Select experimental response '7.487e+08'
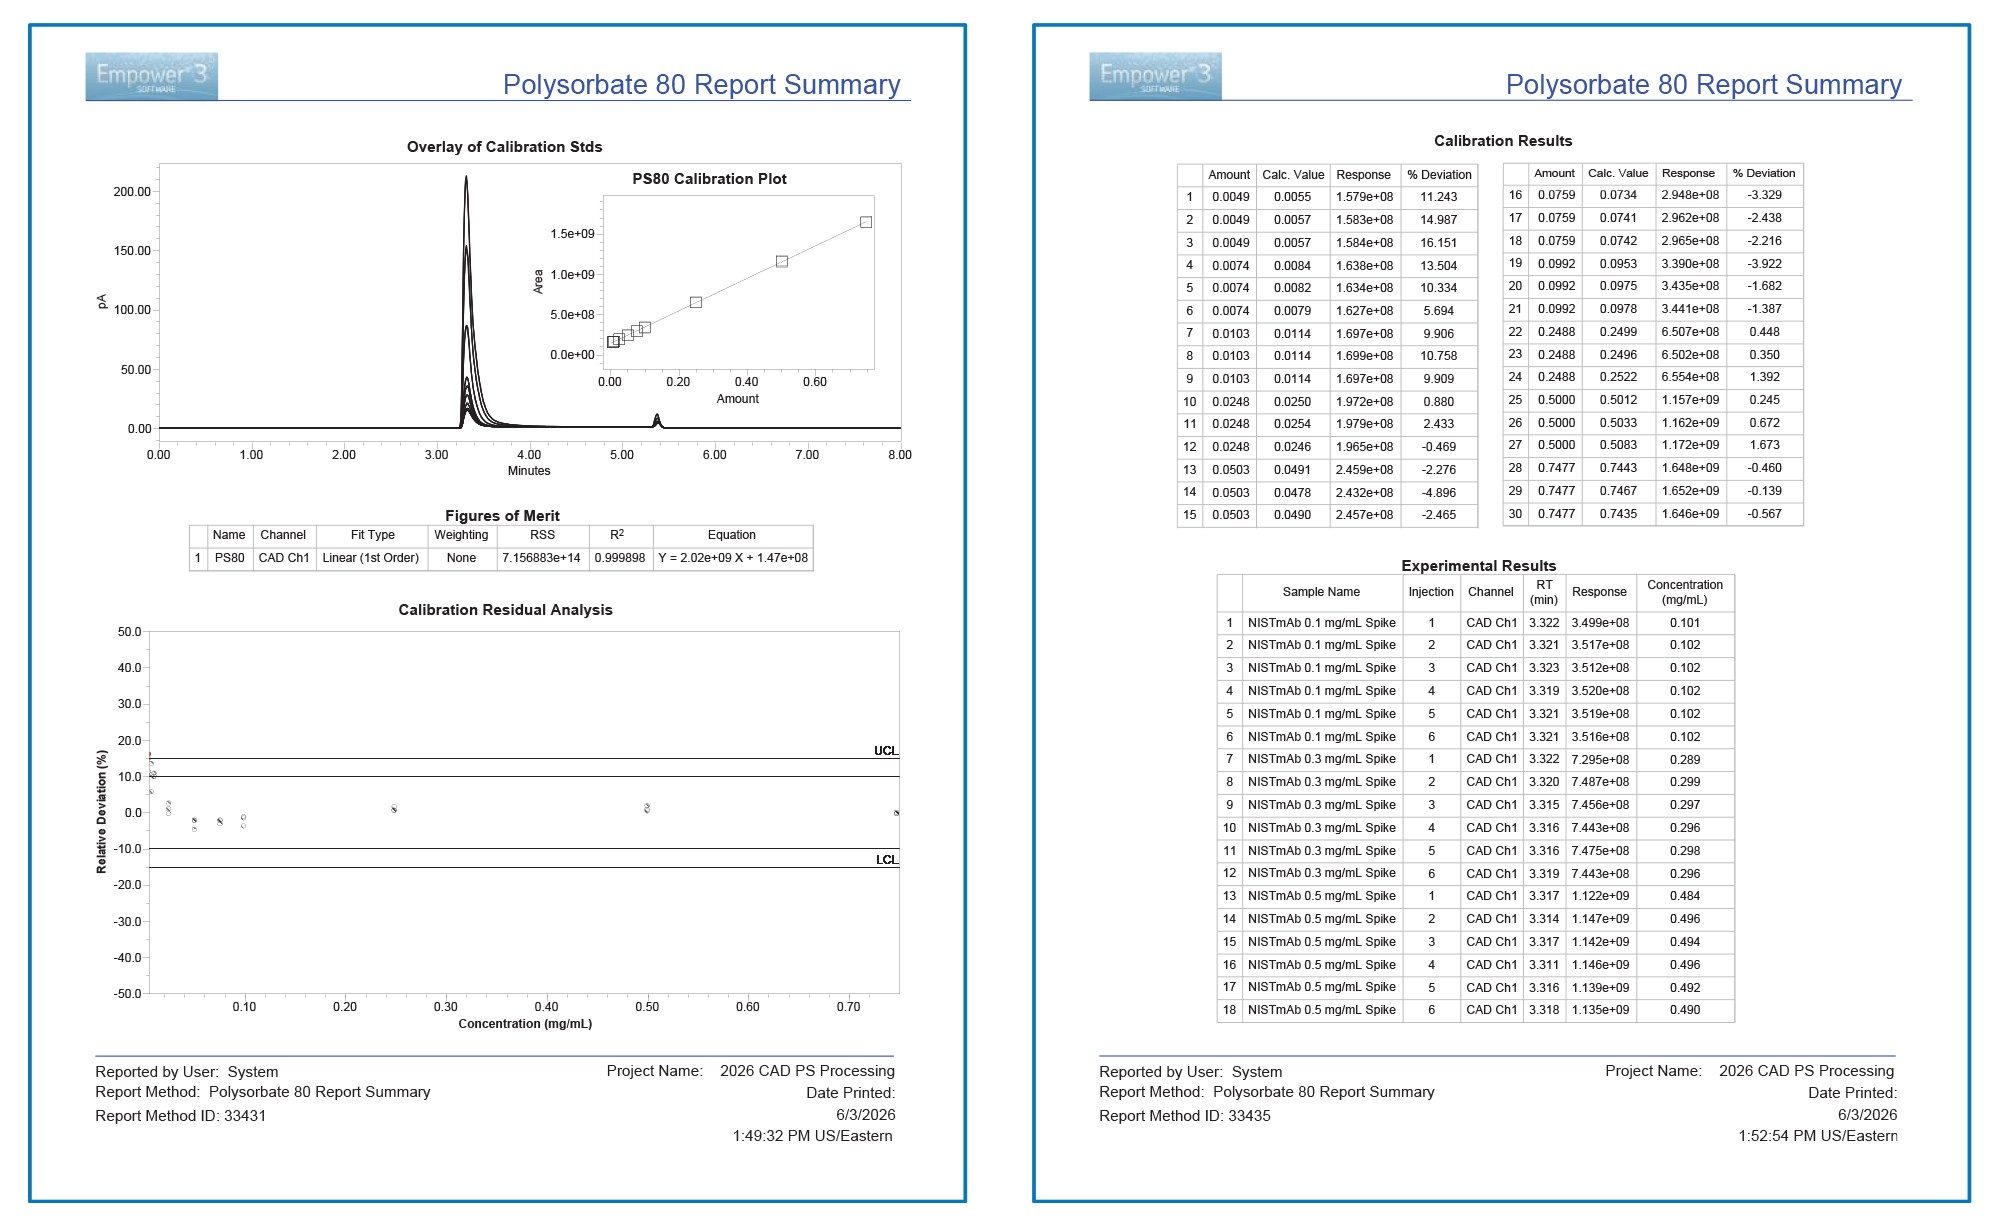The image size is (2000, 1232). click(1600, 782)
